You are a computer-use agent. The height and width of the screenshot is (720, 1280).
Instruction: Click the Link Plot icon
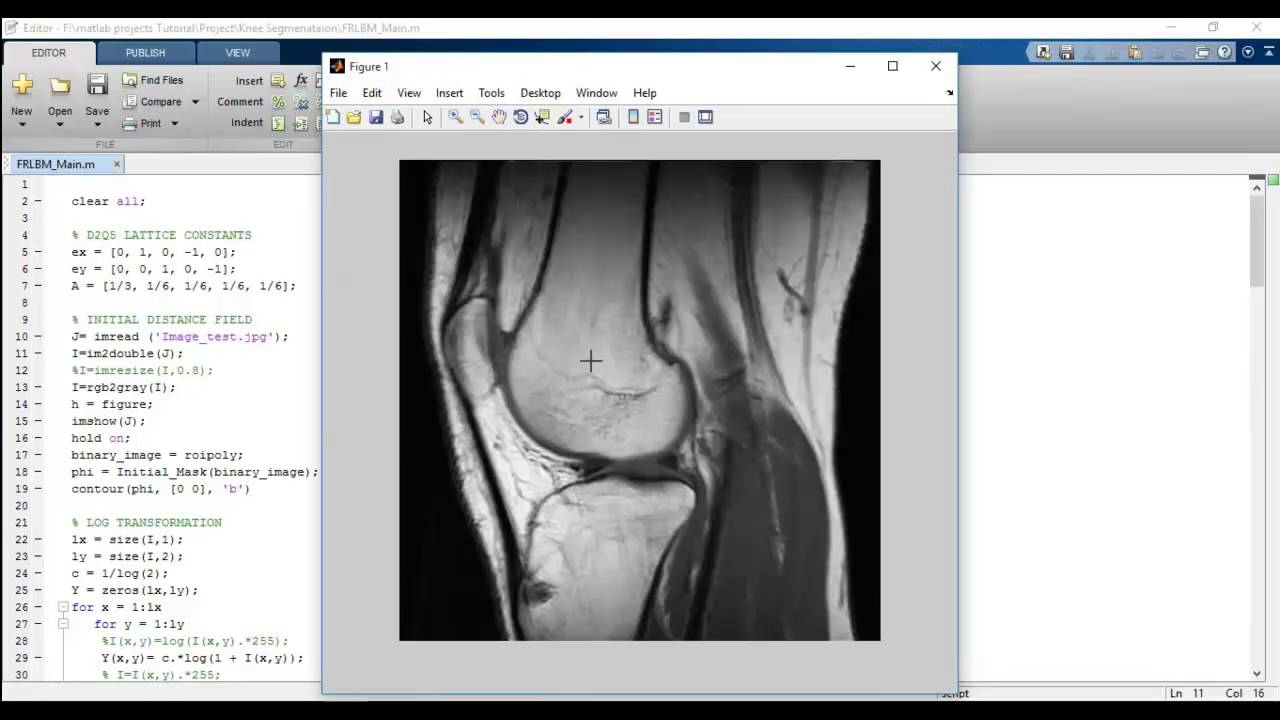[604, 117]
